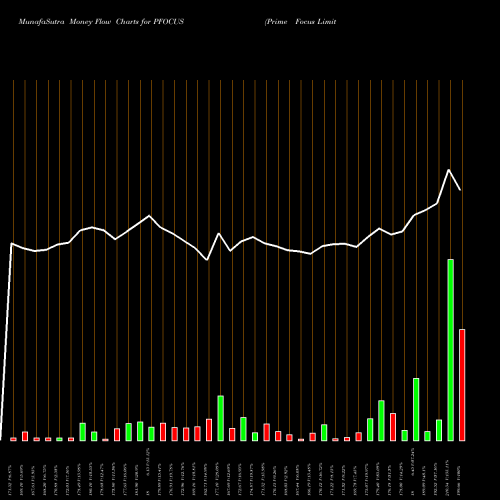Click the "(Prime Focus Limit" heading text
The image size is (500, 500).
pyautogui.click(x=300, y=22)
